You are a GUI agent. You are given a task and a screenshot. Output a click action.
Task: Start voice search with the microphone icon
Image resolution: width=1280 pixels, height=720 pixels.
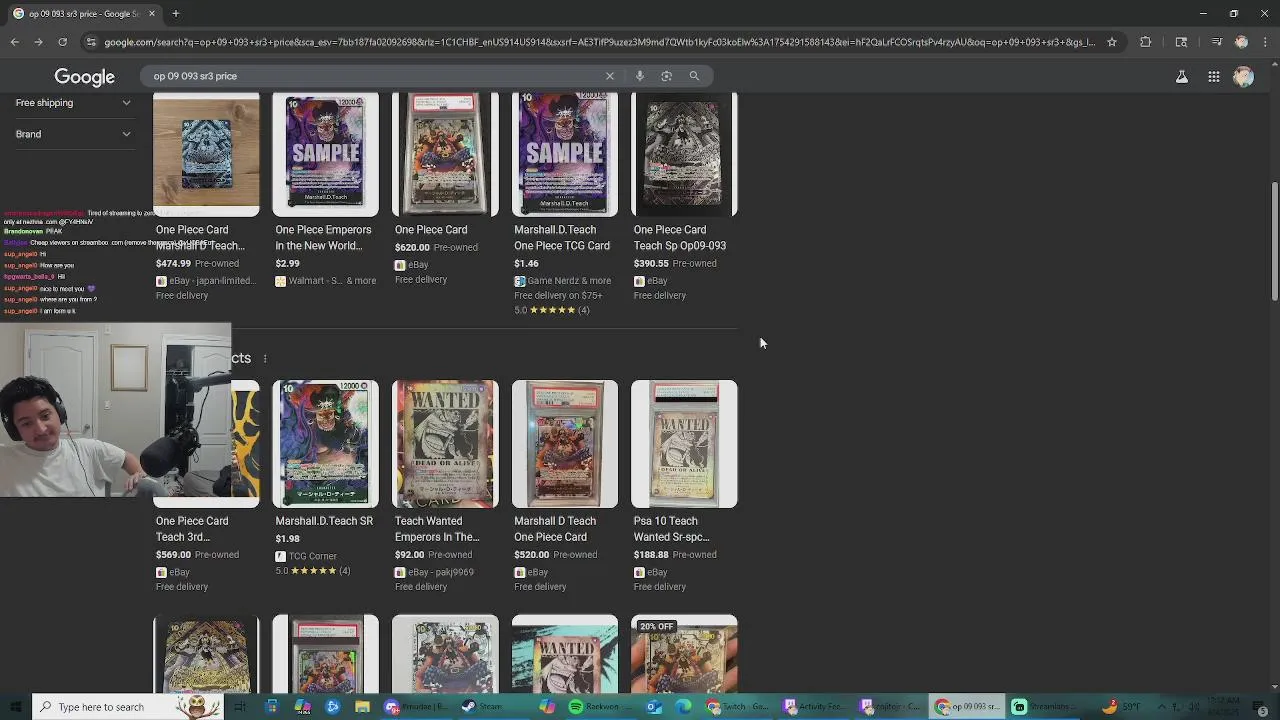[x=640, y=76]
